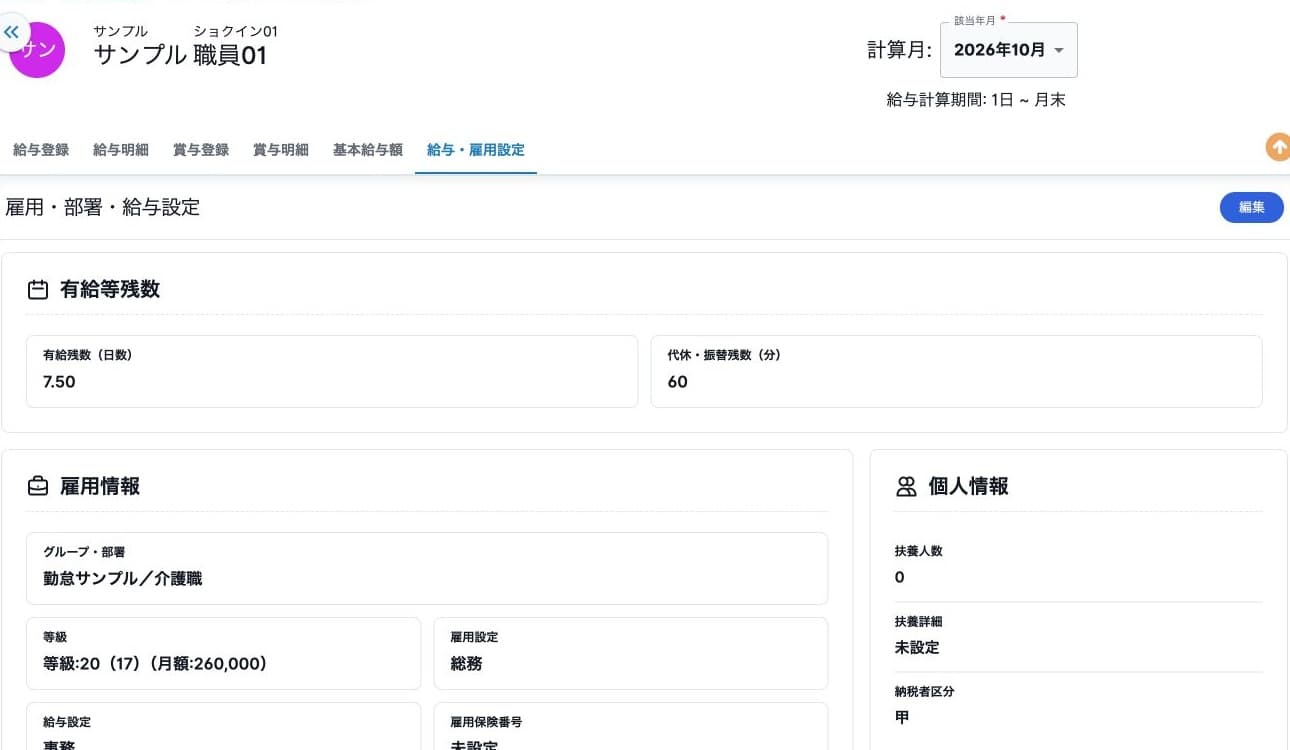The width and height of the screenshot is (1290, 750).
Task: Click the 雇用情報 section title
Action: 100,487
